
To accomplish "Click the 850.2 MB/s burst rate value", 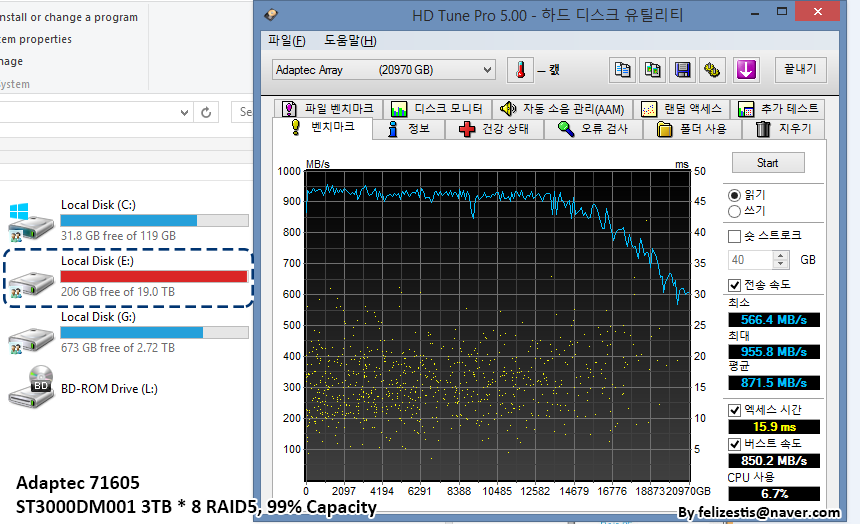I will point(774,461).
